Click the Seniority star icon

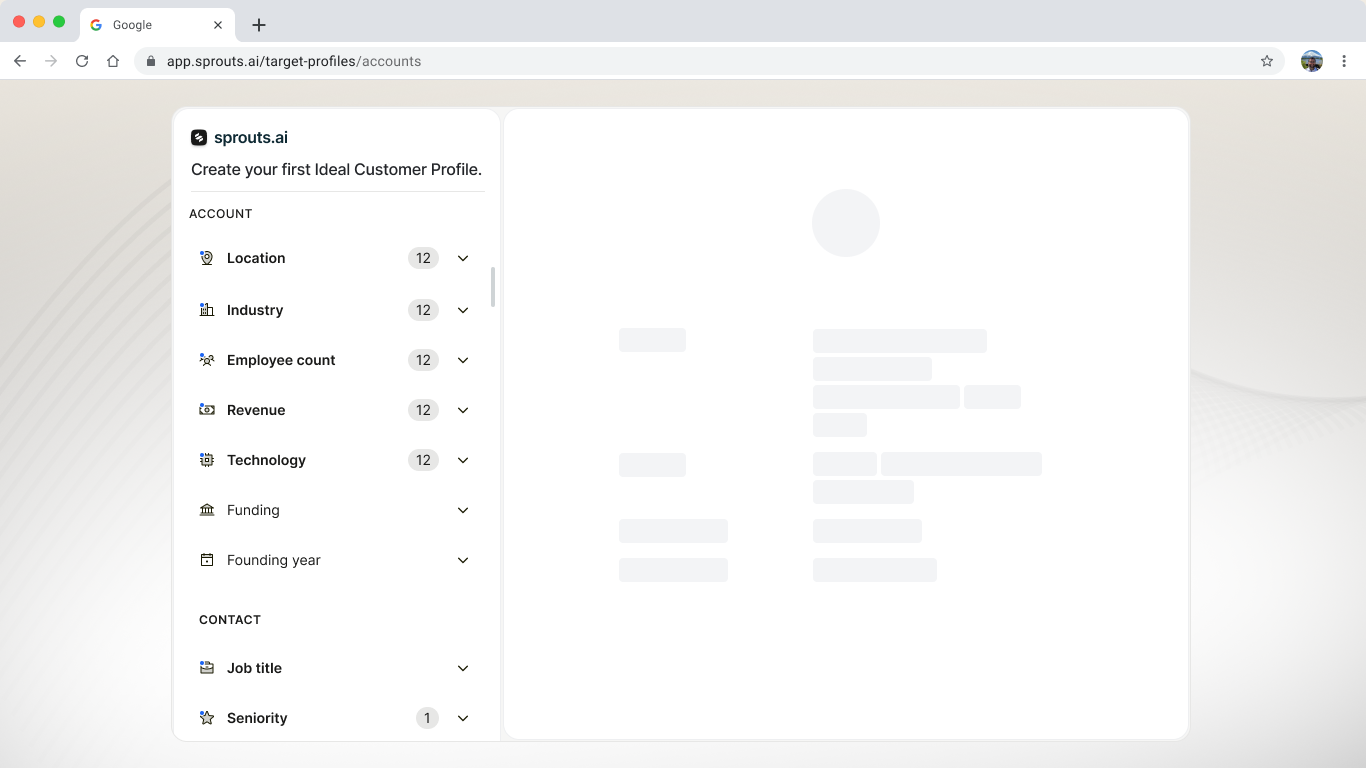207,718
